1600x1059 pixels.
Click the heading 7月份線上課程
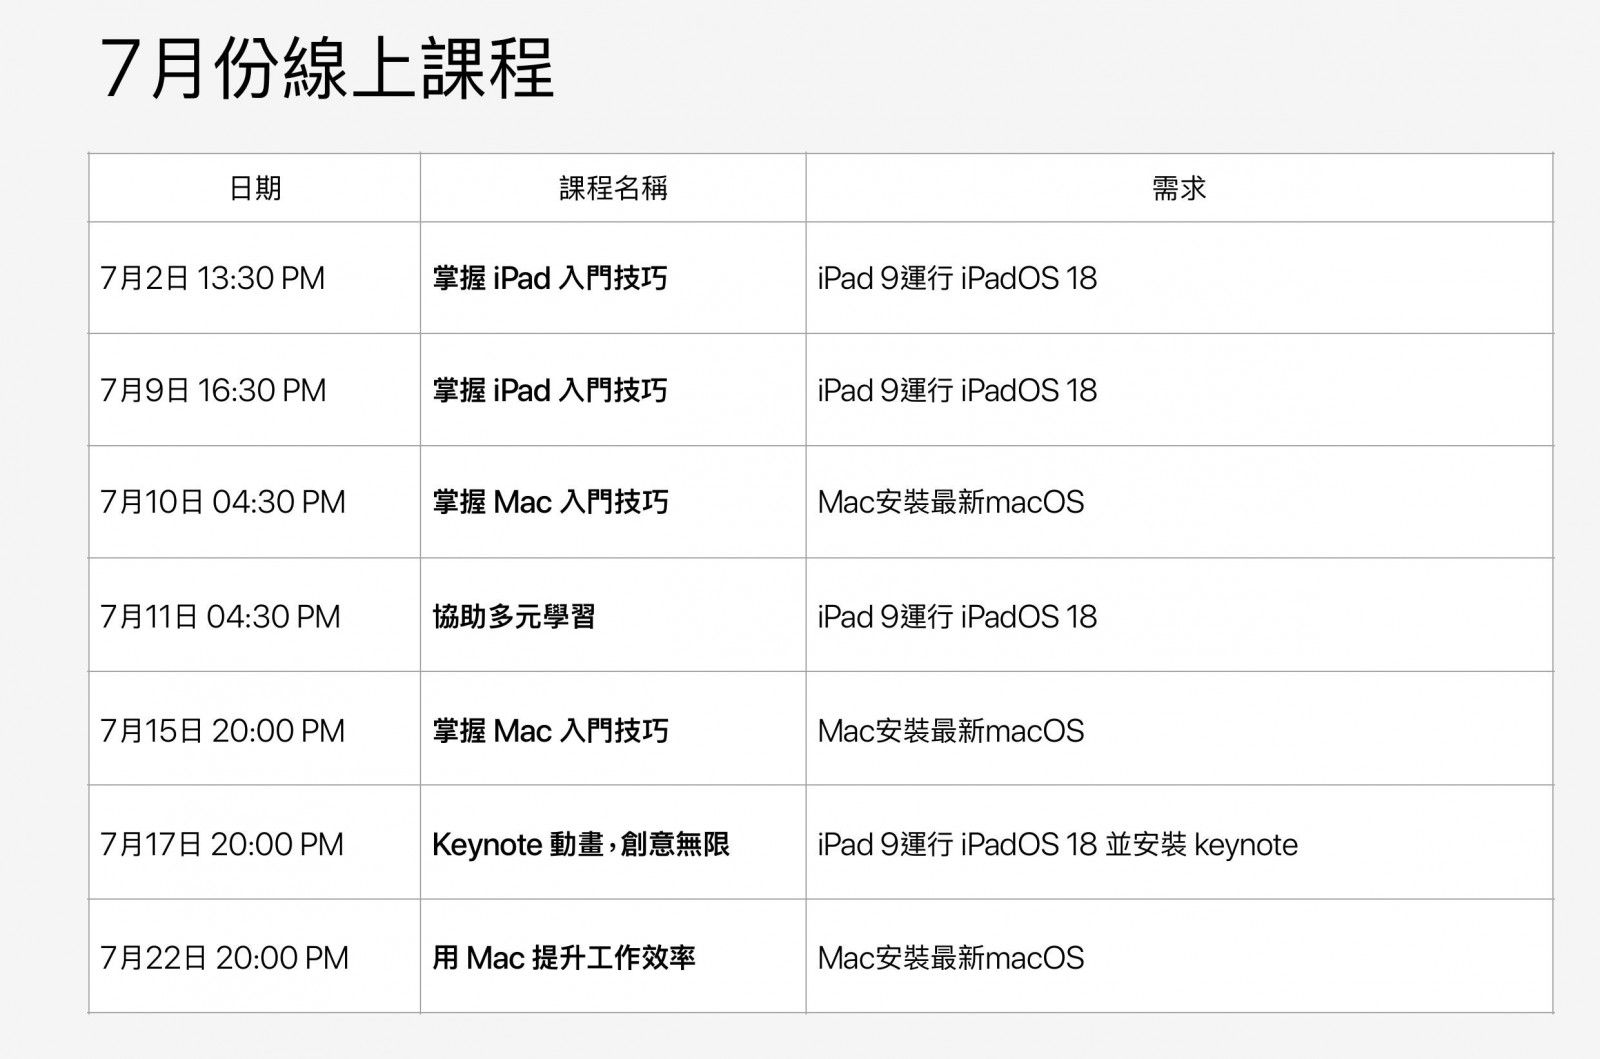pyautogui.click(x=327, y=69)
